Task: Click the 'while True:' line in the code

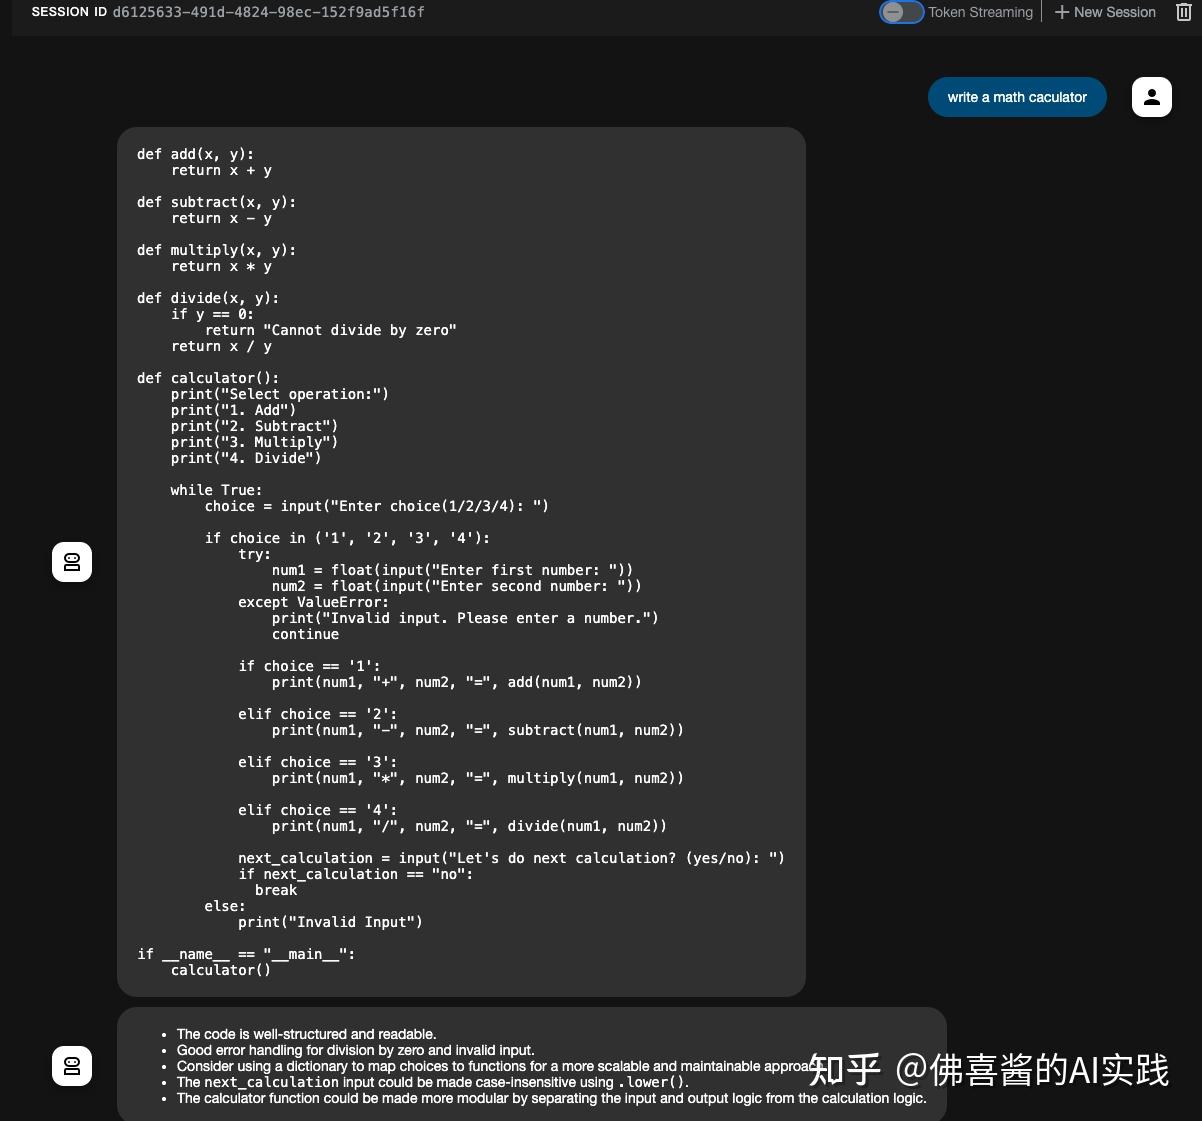Action: (x=216, y=490)
